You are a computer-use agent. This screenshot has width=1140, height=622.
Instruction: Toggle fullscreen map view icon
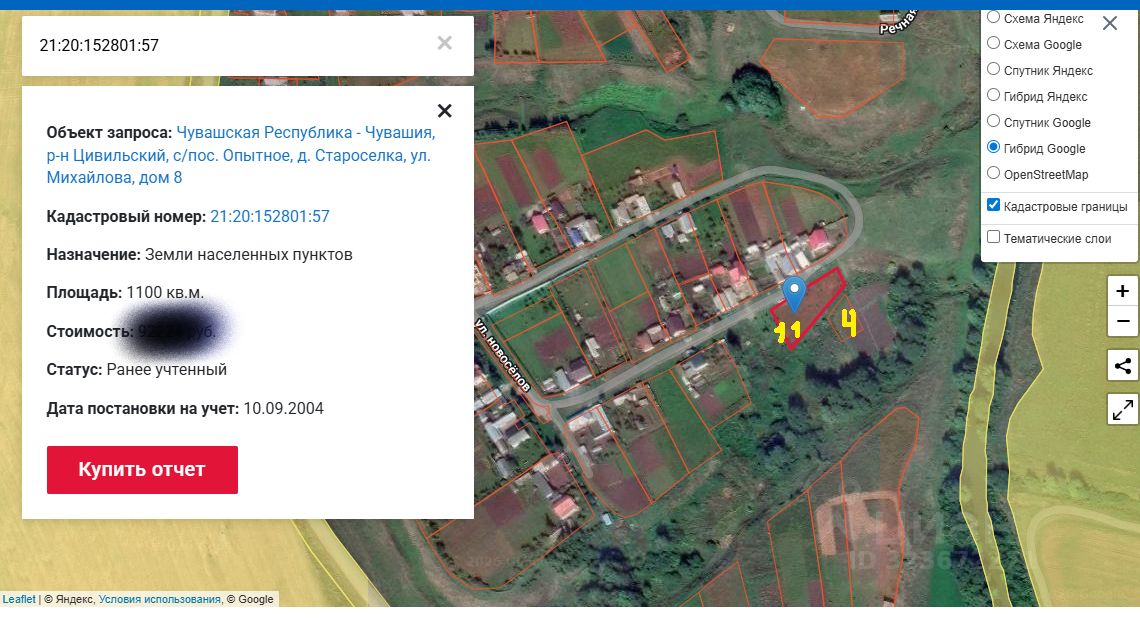coord(1123,410)
